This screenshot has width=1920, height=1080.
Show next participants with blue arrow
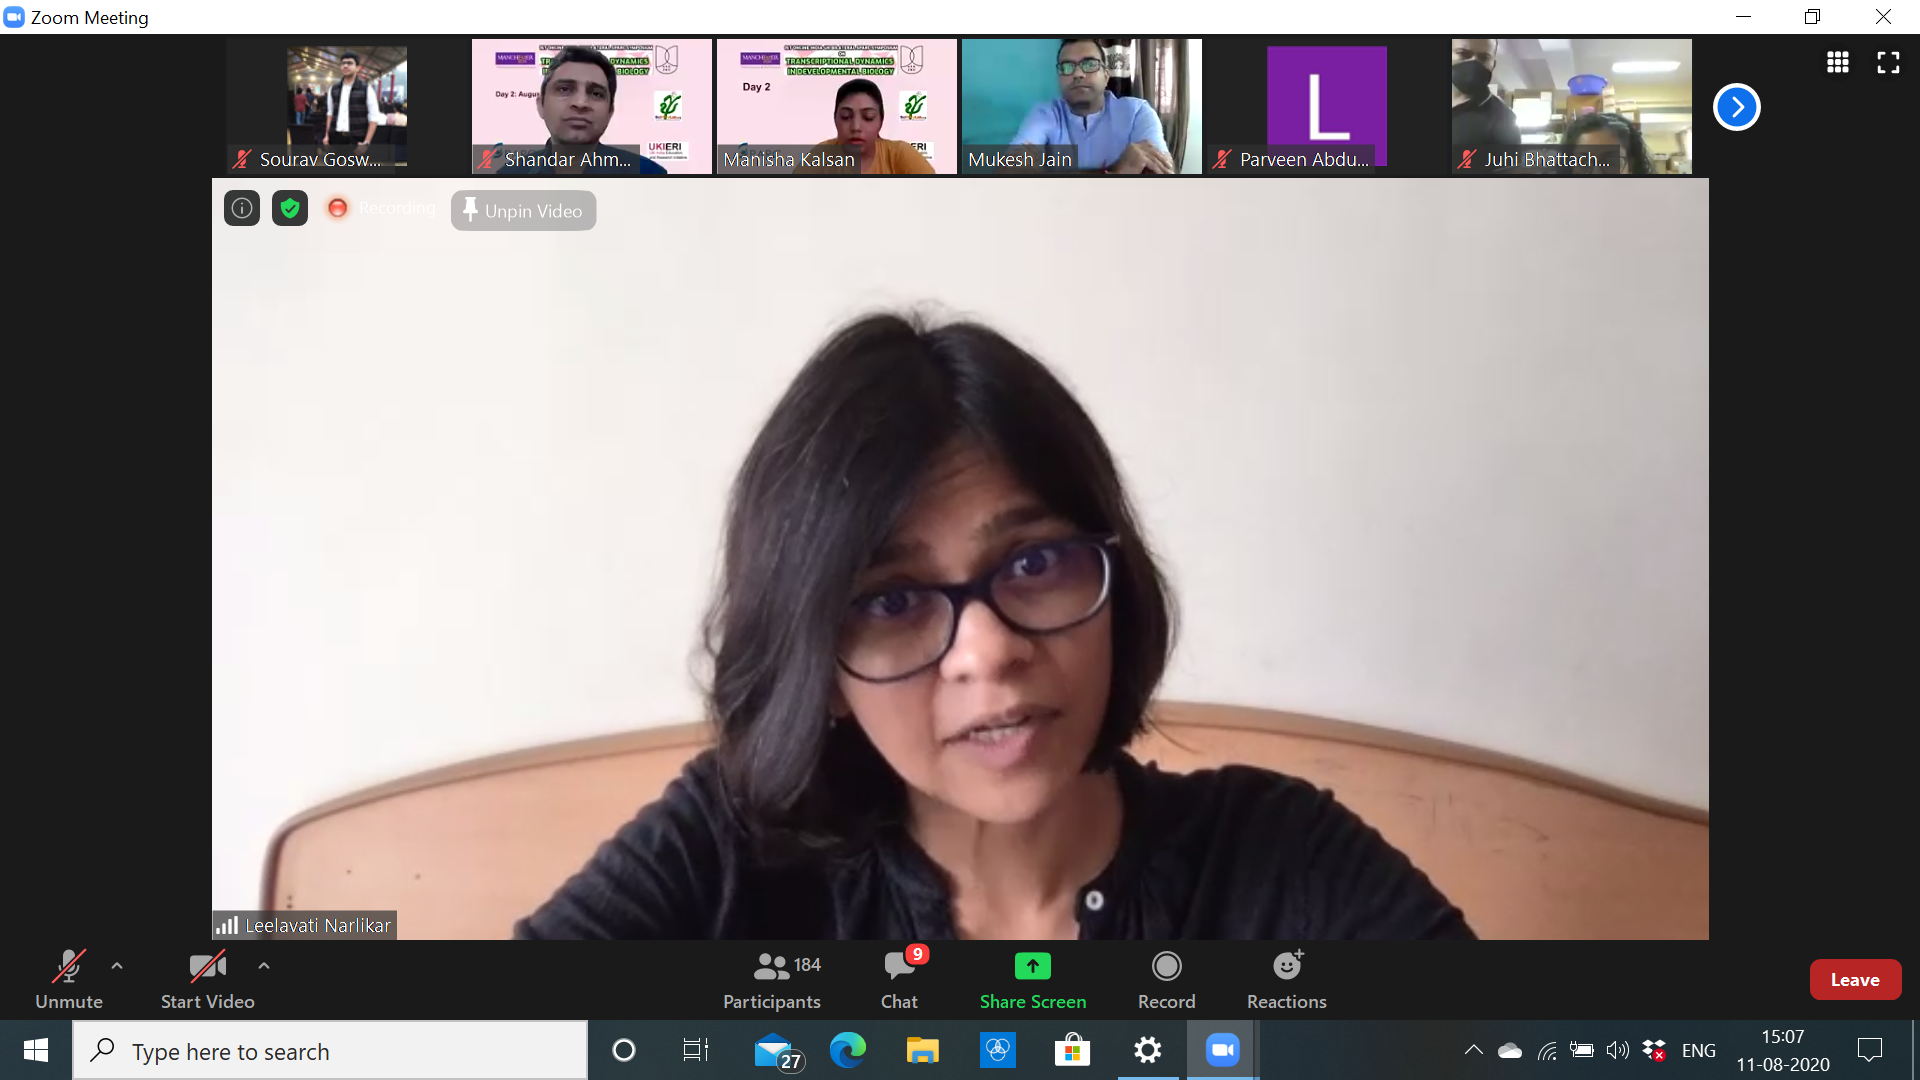(1736, 107)
